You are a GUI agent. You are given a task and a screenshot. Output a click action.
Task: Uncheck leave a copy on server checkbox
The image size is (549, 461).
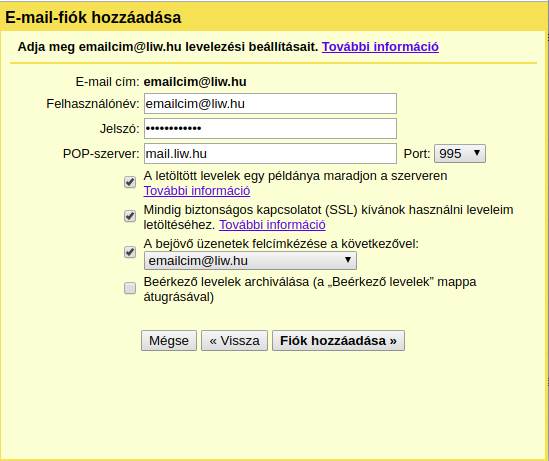click(130, 182)
